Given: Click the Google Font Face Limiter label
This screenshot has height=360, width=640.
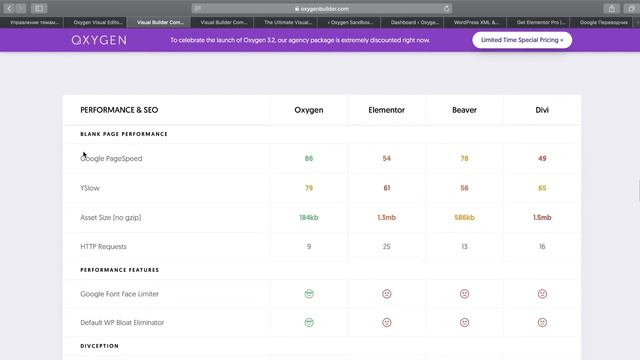Looking at the screenshot, I should pos(119,294).
